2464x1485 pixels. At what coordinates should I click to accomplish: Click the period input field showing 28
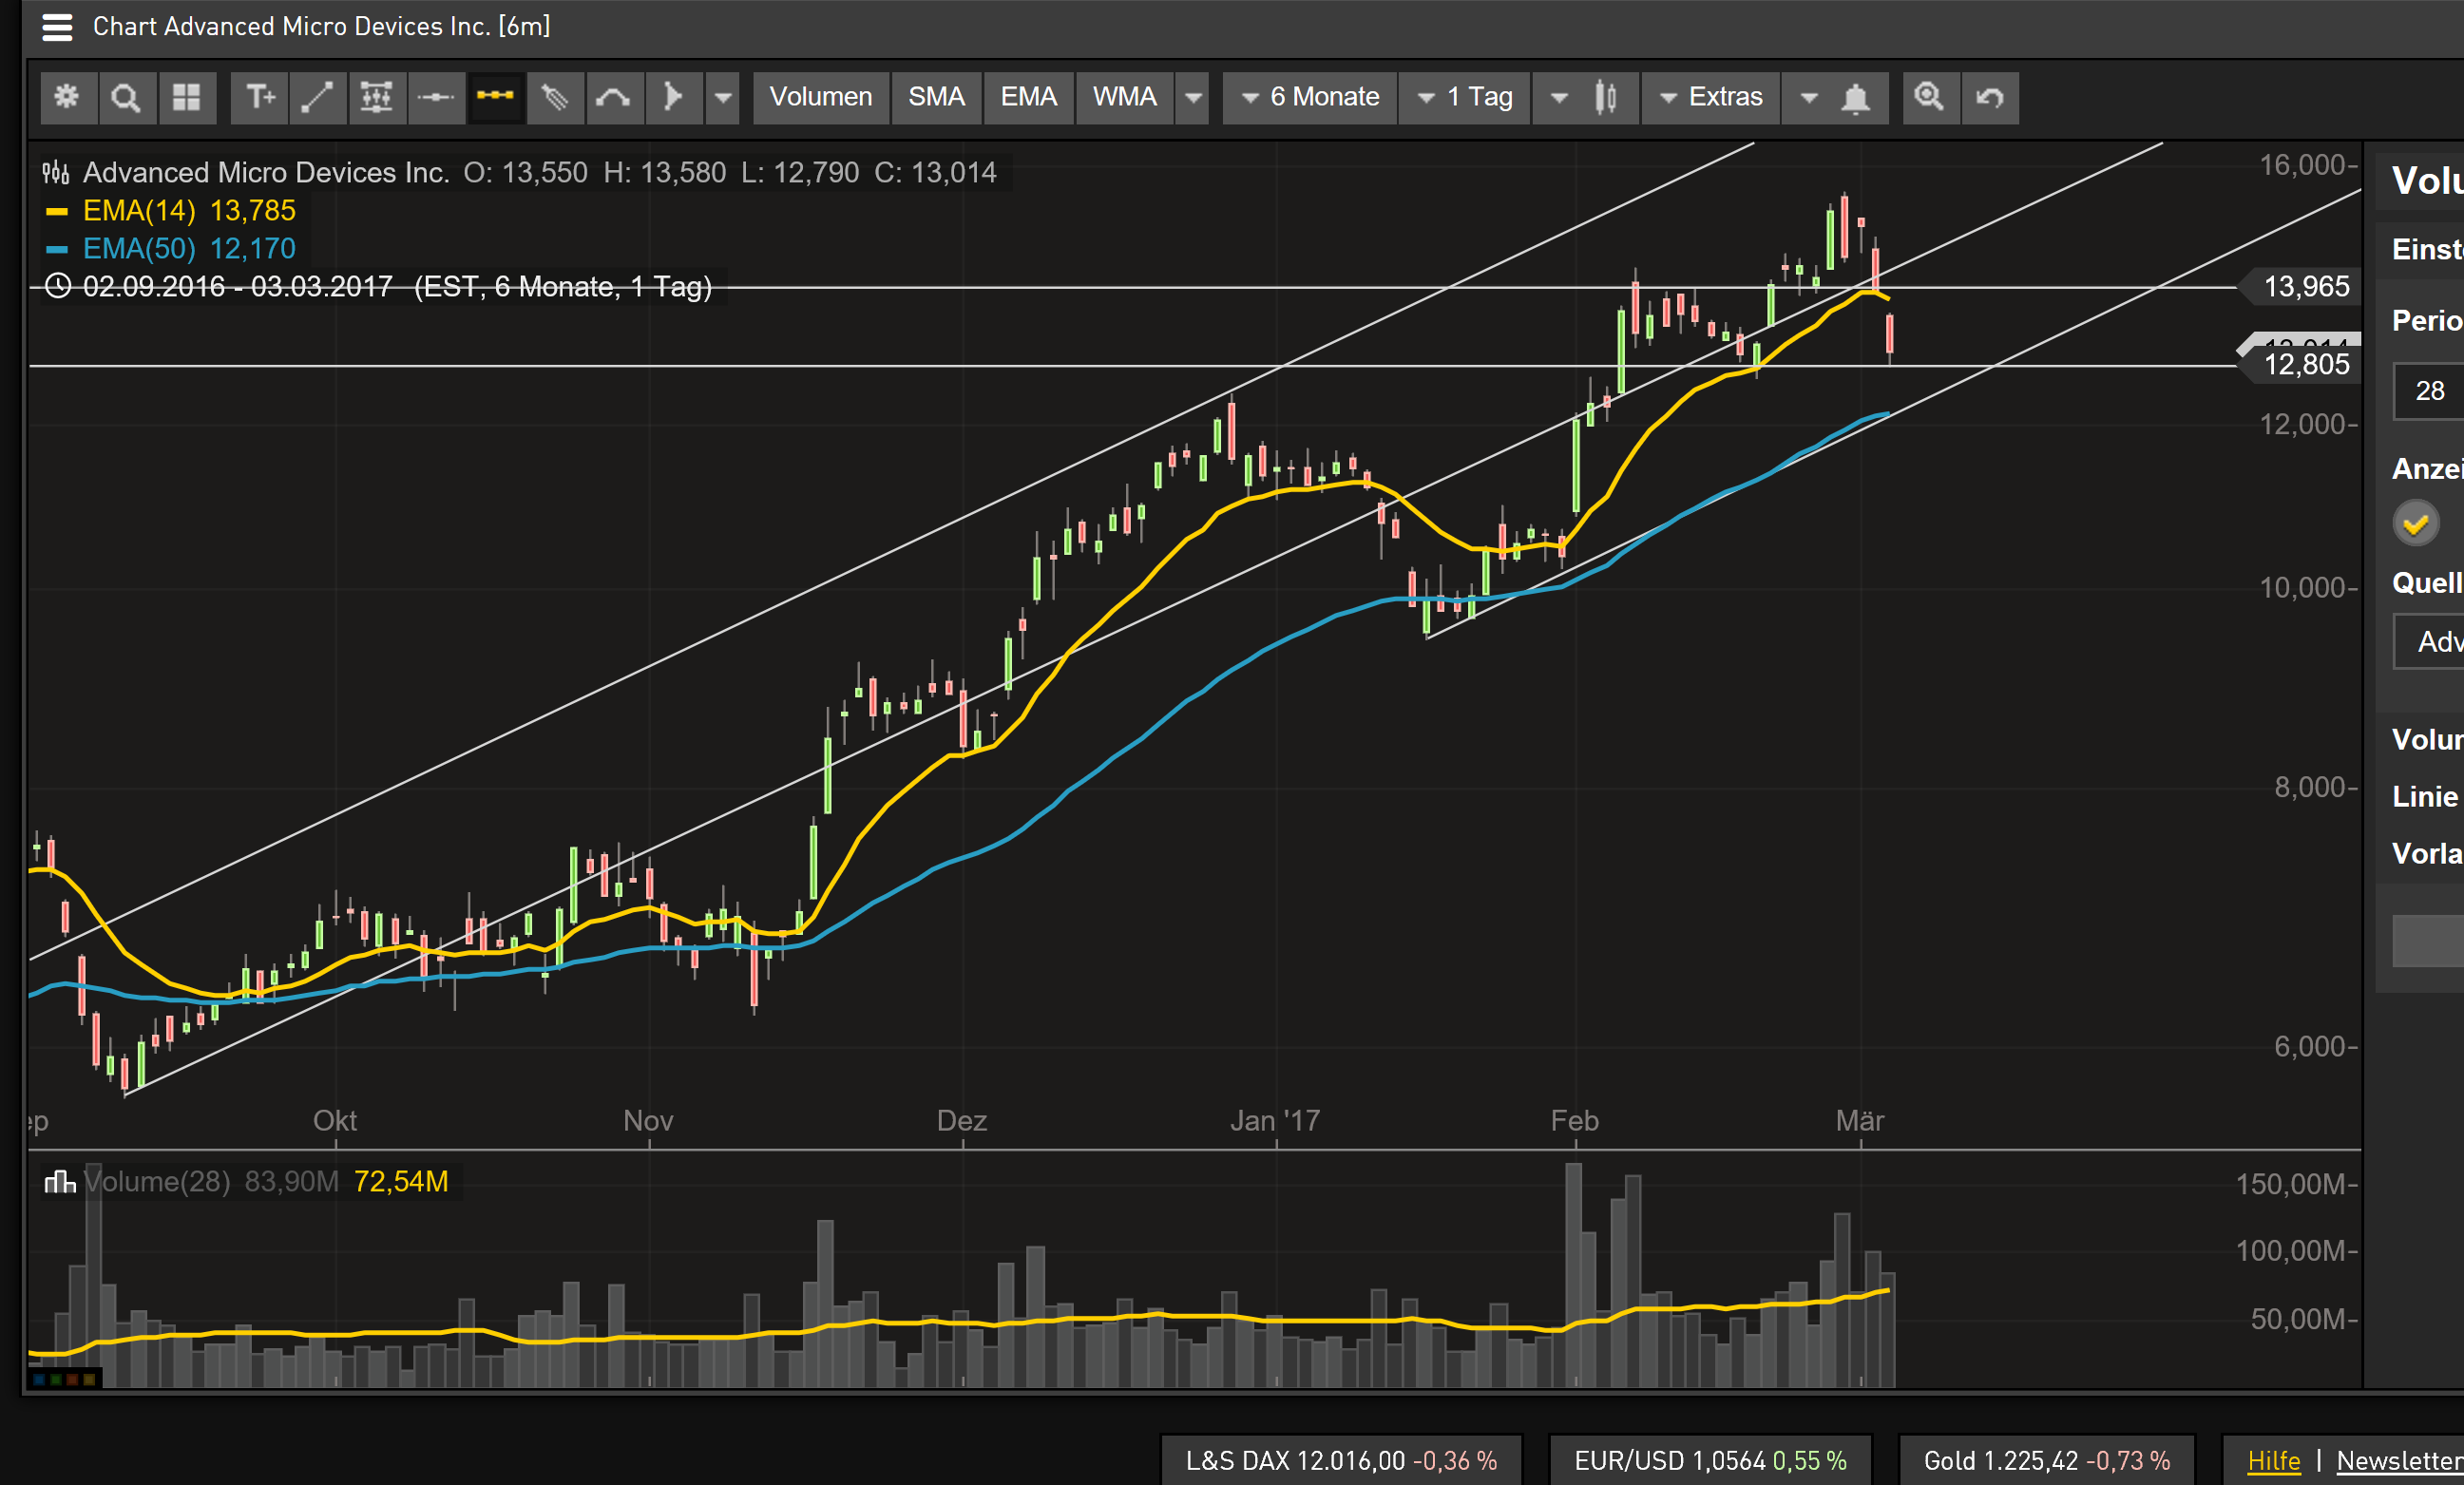(2430, 391)
